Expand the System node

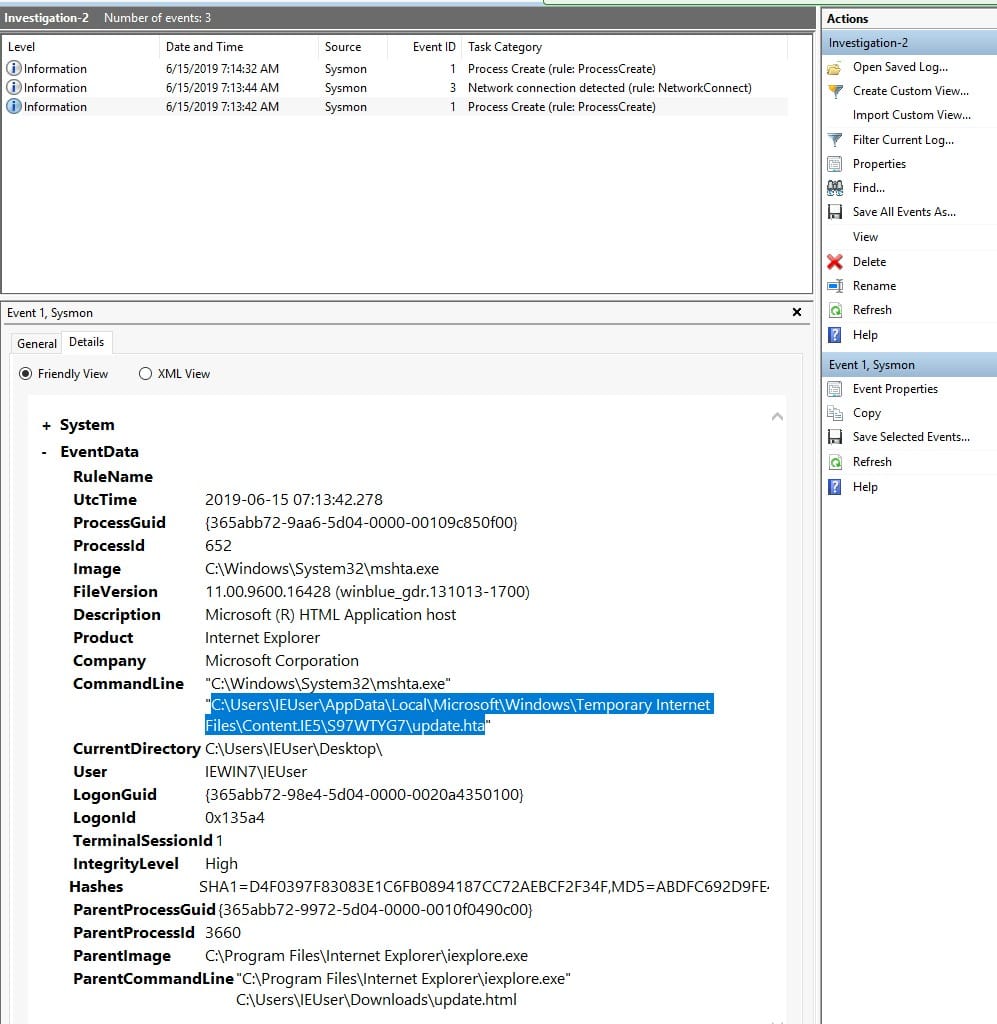tap(46, 426)
